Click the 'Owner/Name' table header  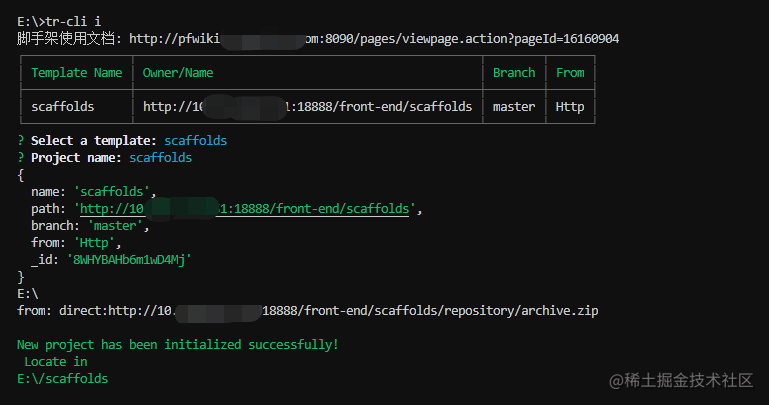point(178,73)
